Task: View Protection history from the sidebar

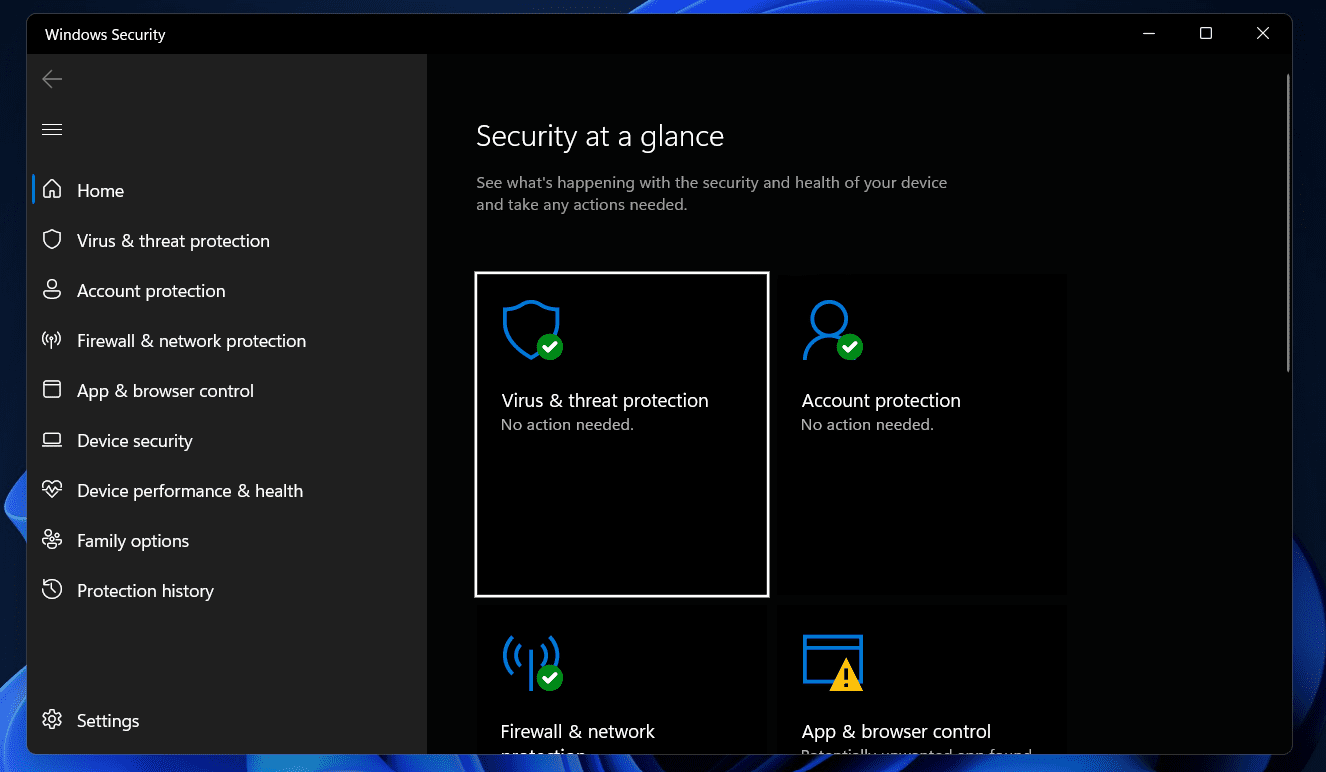Action: click(x=145, y=590)
